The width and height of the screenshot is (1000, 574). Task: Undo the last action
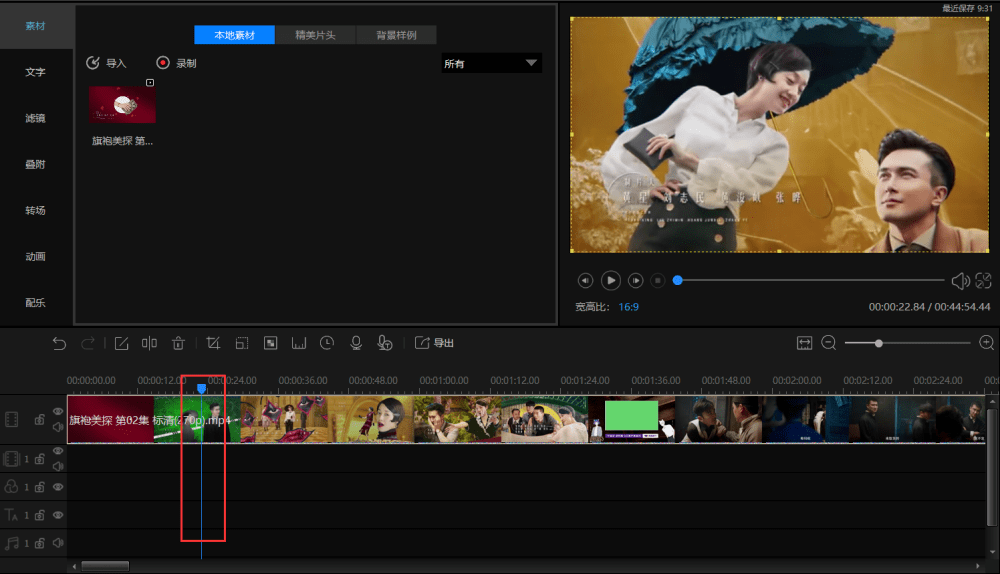59,343
